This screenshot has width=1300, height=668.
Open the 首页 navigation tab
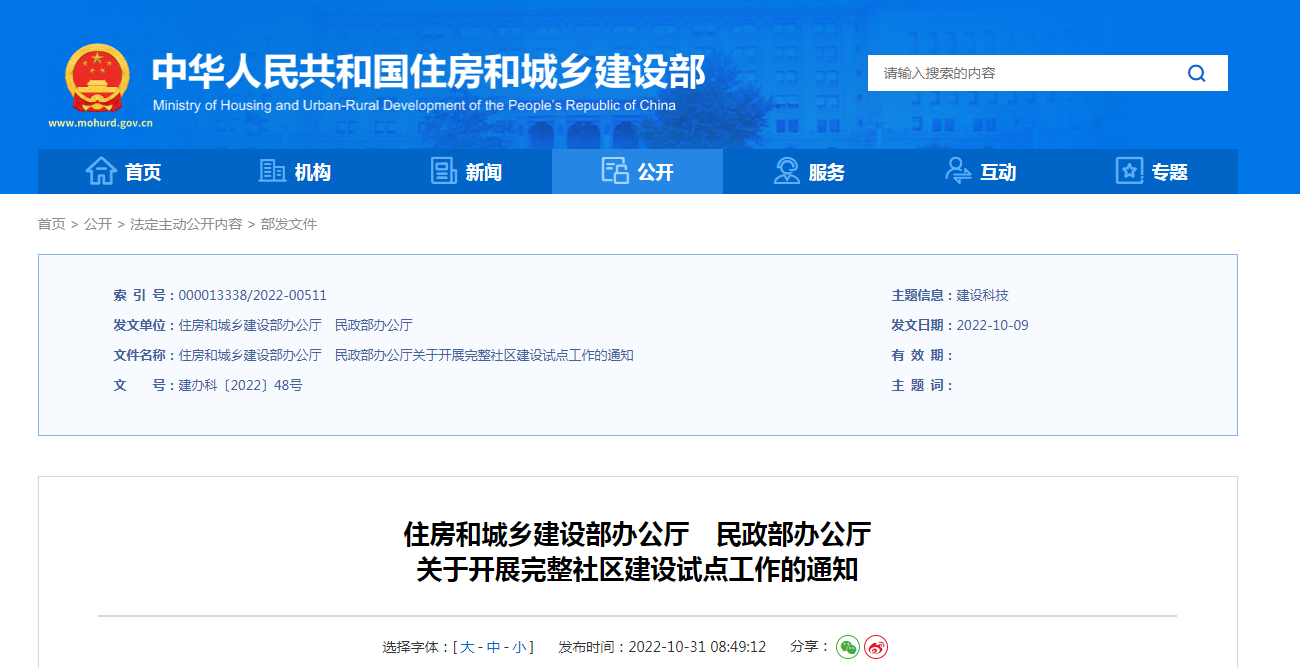pos(123,172)
